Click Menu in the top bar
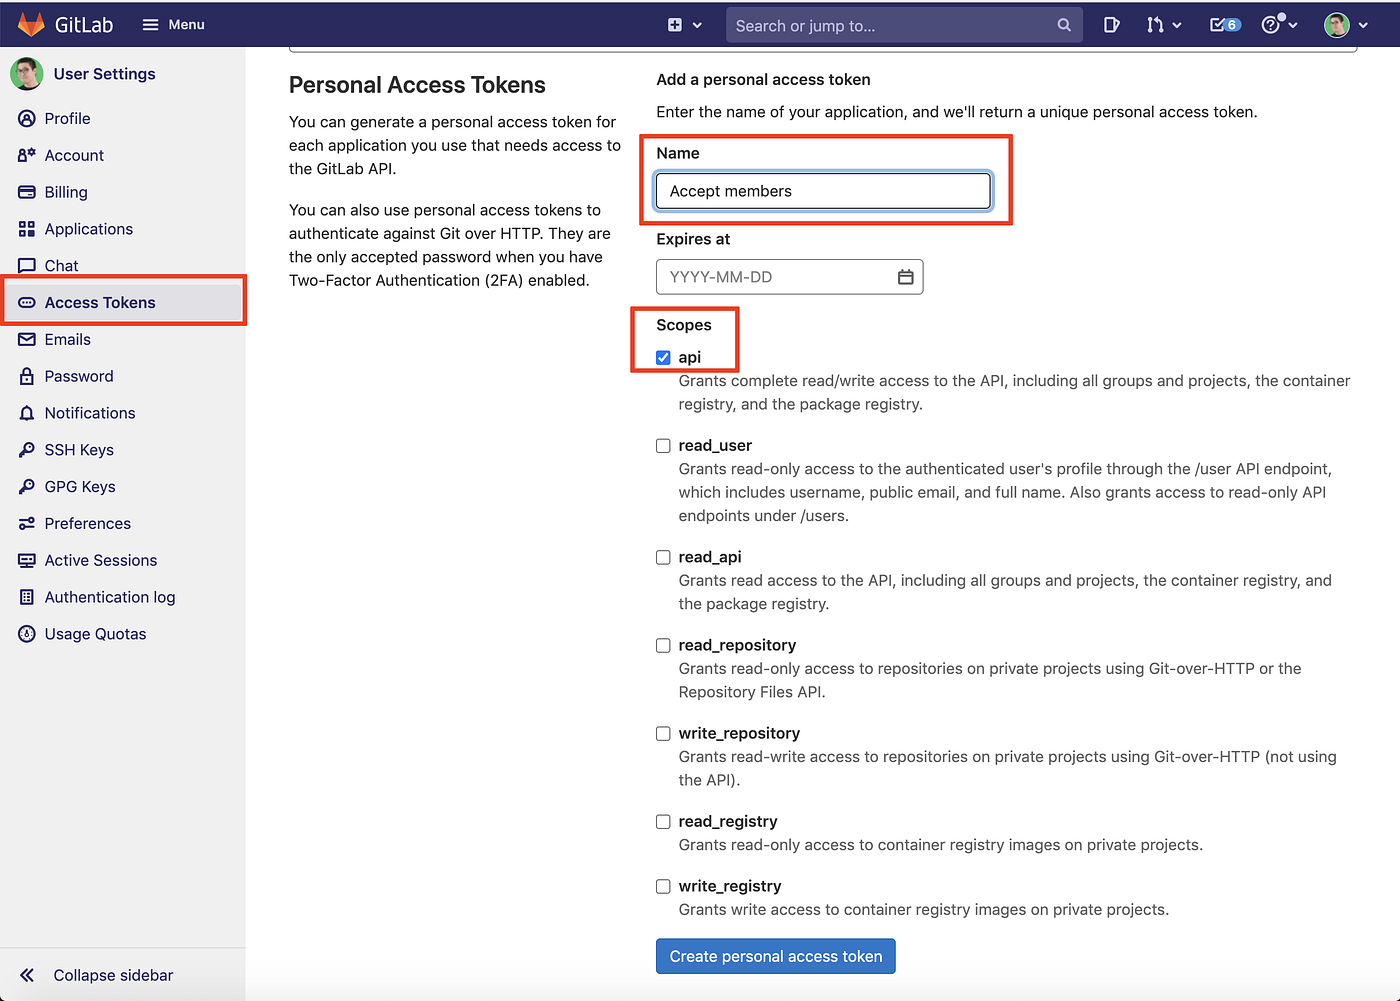Image resolution: width=1400 pixels, height=1001 pixels. 172,24
